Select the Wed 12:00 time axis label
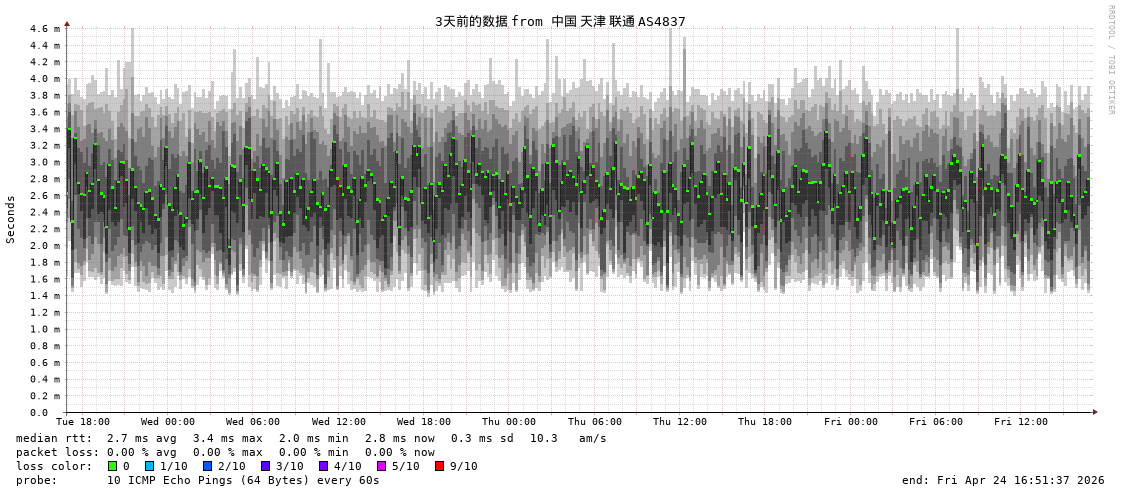 (339, 422)
